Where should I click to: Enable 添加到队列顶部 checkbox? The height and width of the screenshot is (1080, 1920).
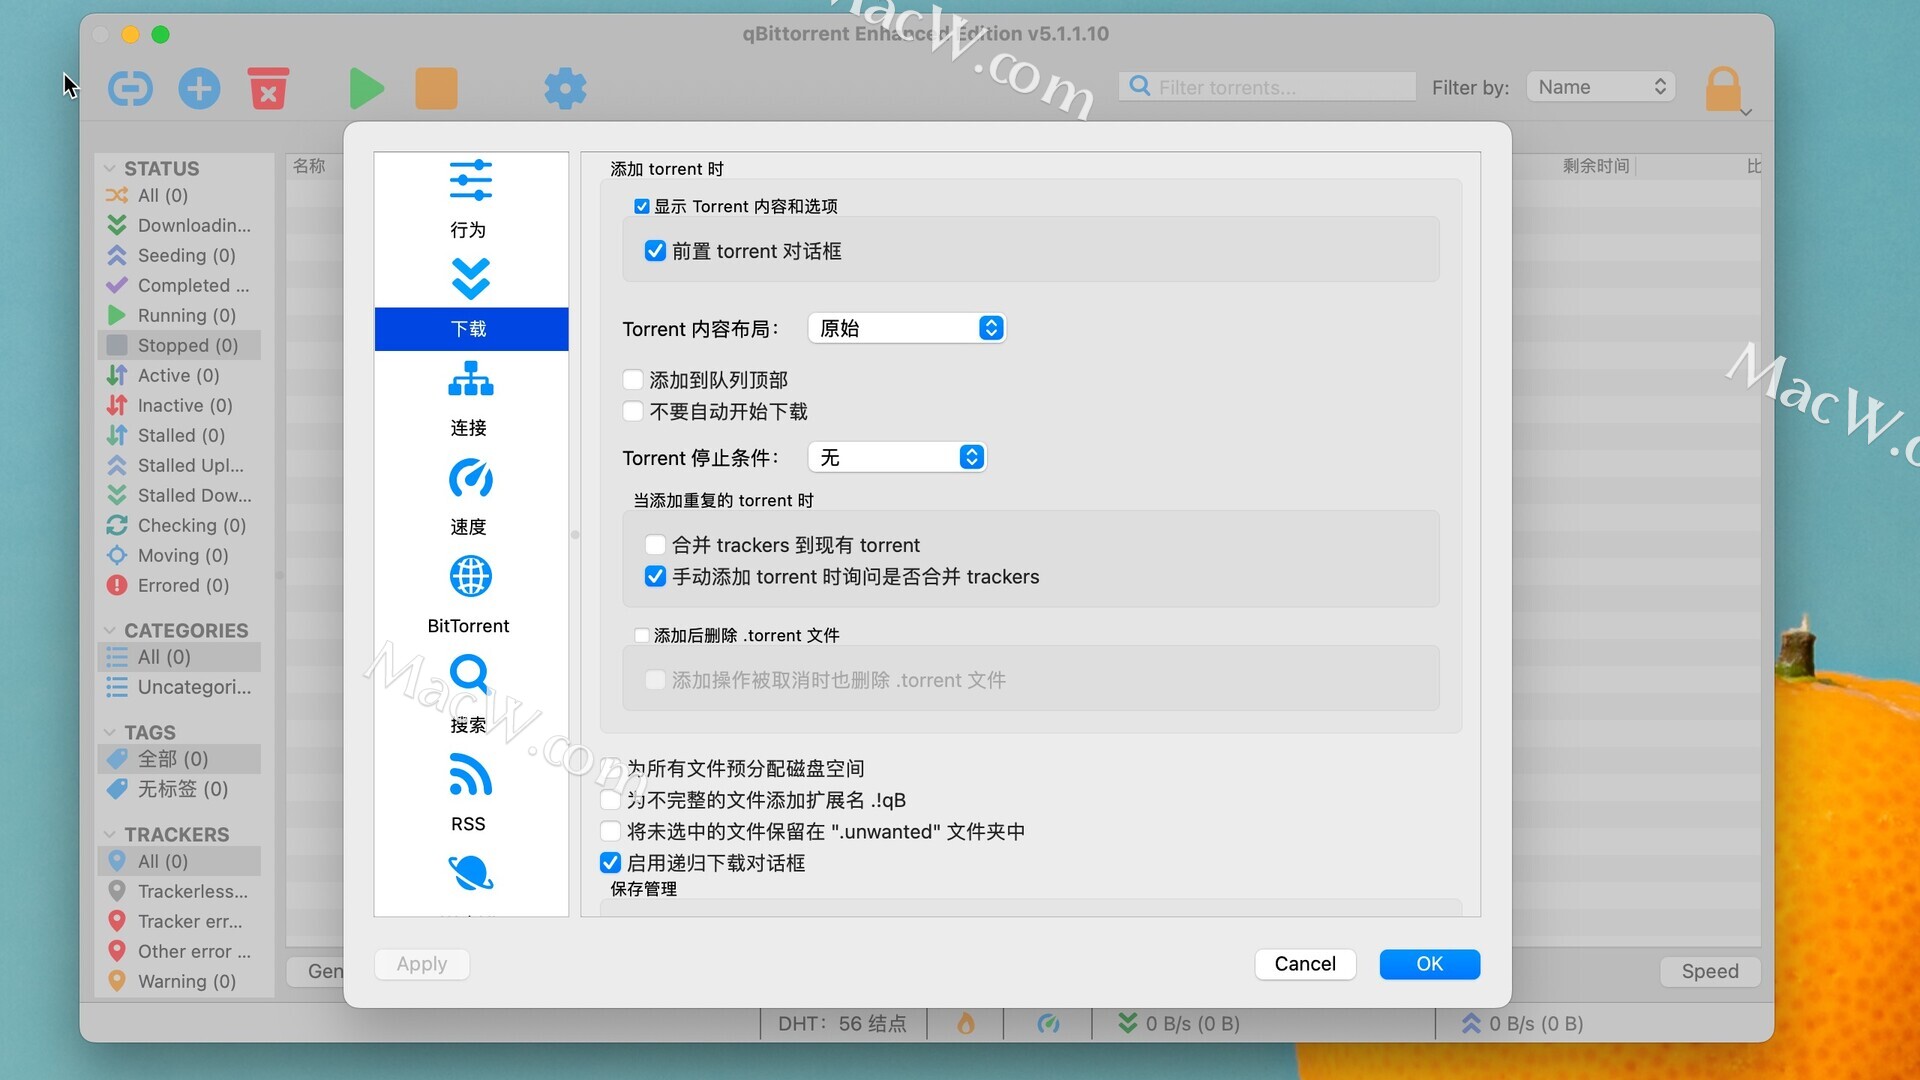(x=633, y=380)
